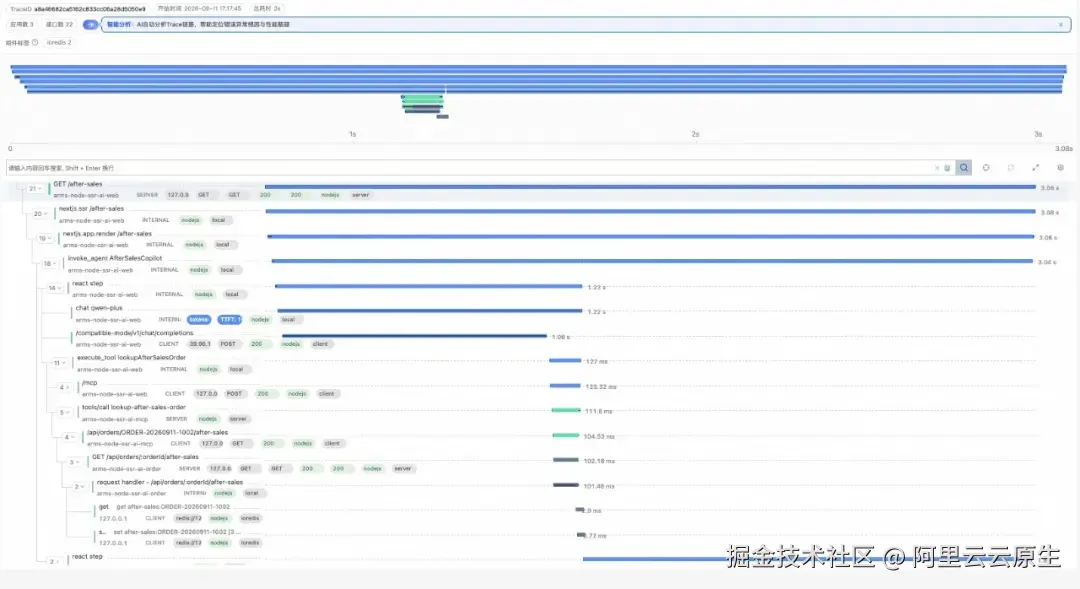Click the AI smart analysis sparkle icon

[x=90, y=24]
